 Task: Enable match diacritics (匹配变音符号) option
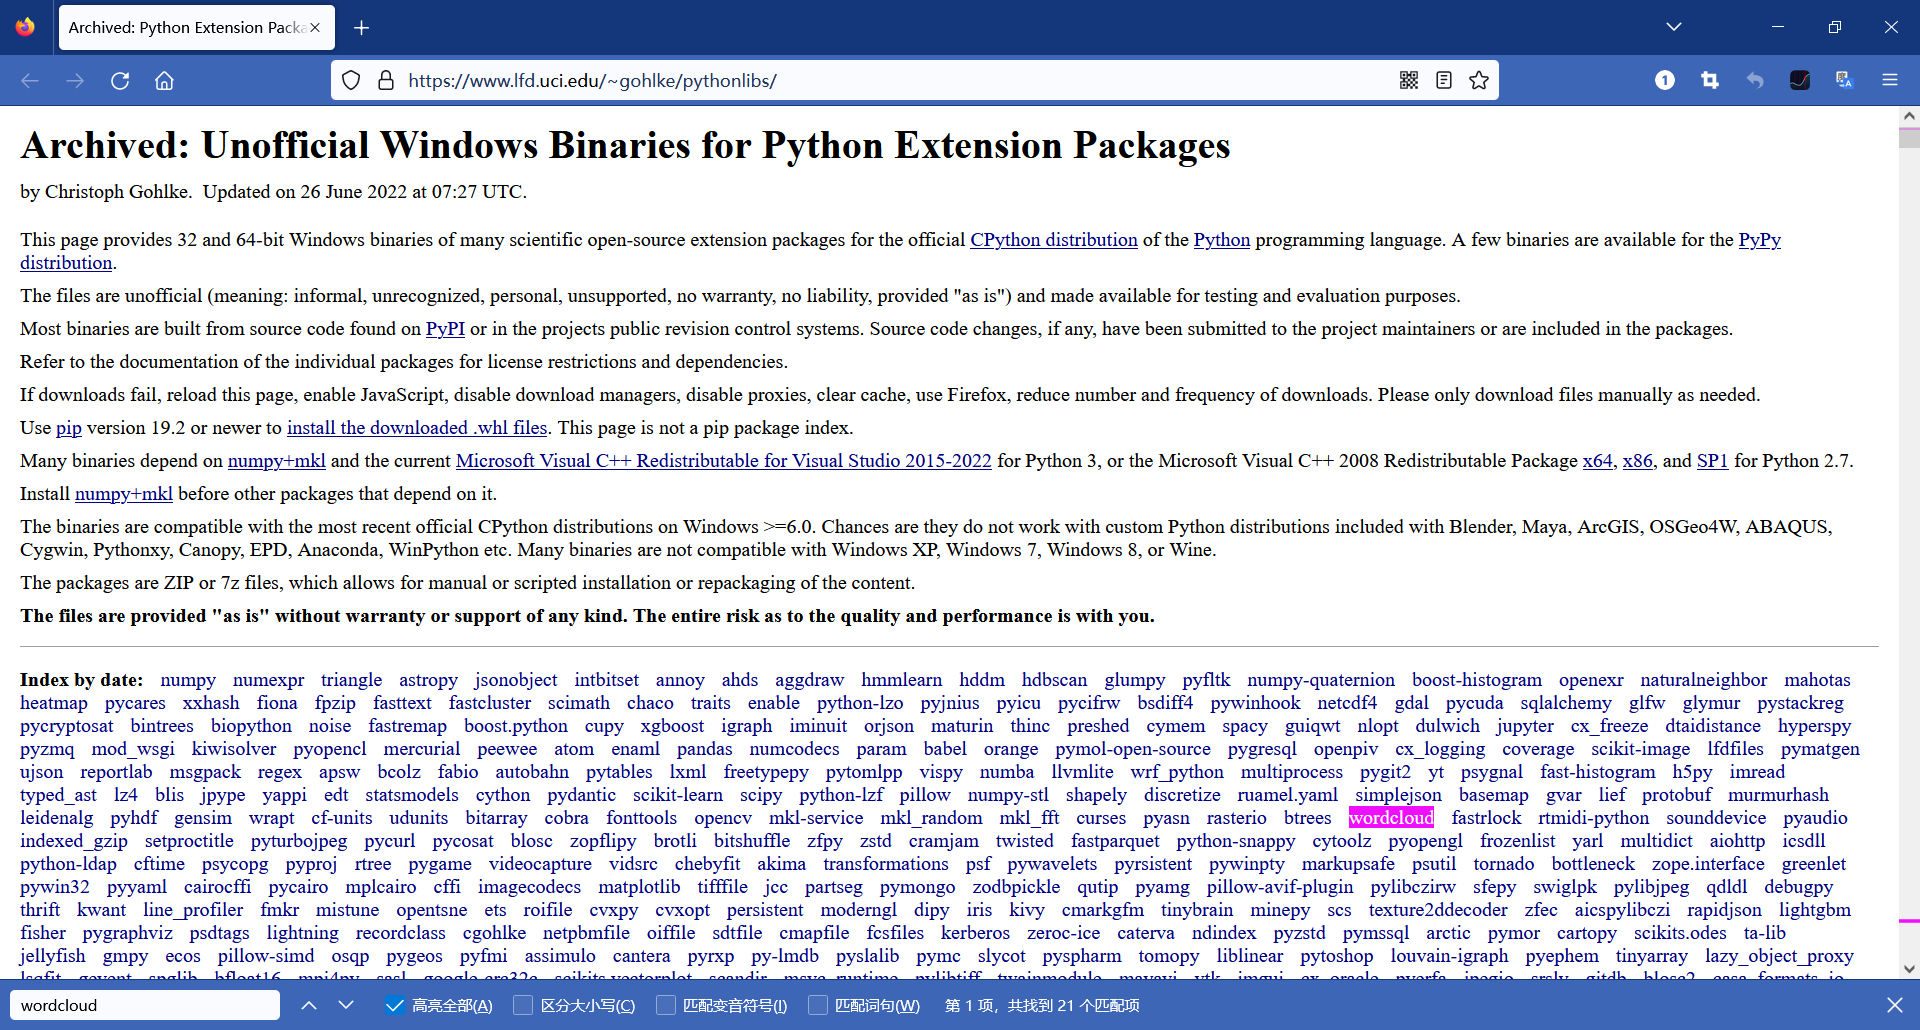(x=666, y=1005)
